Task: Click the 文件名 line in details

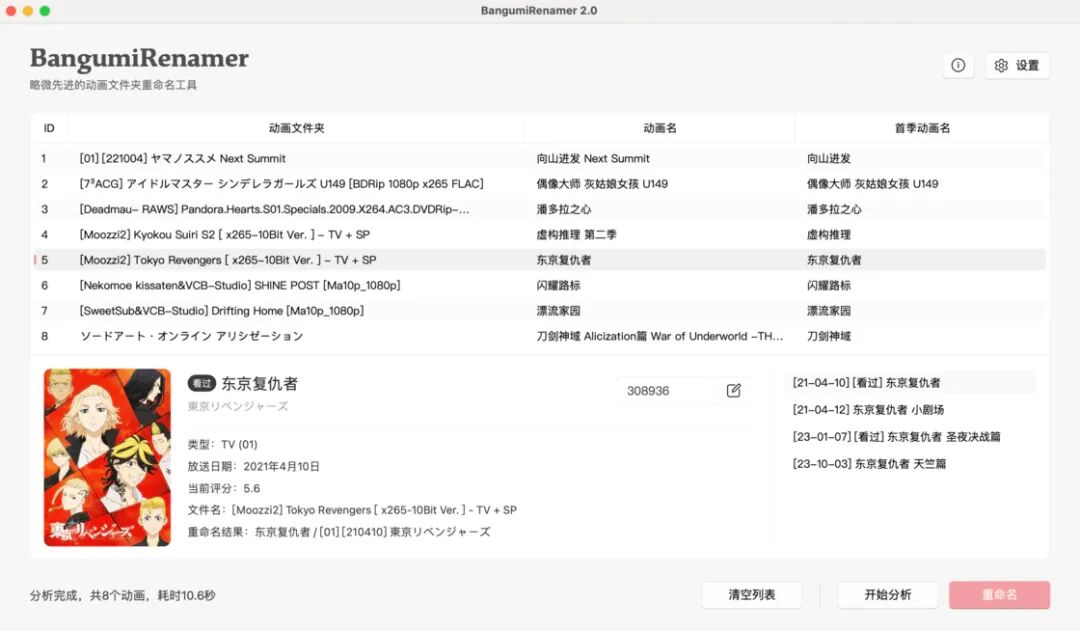Action: (x=352, y=510)
